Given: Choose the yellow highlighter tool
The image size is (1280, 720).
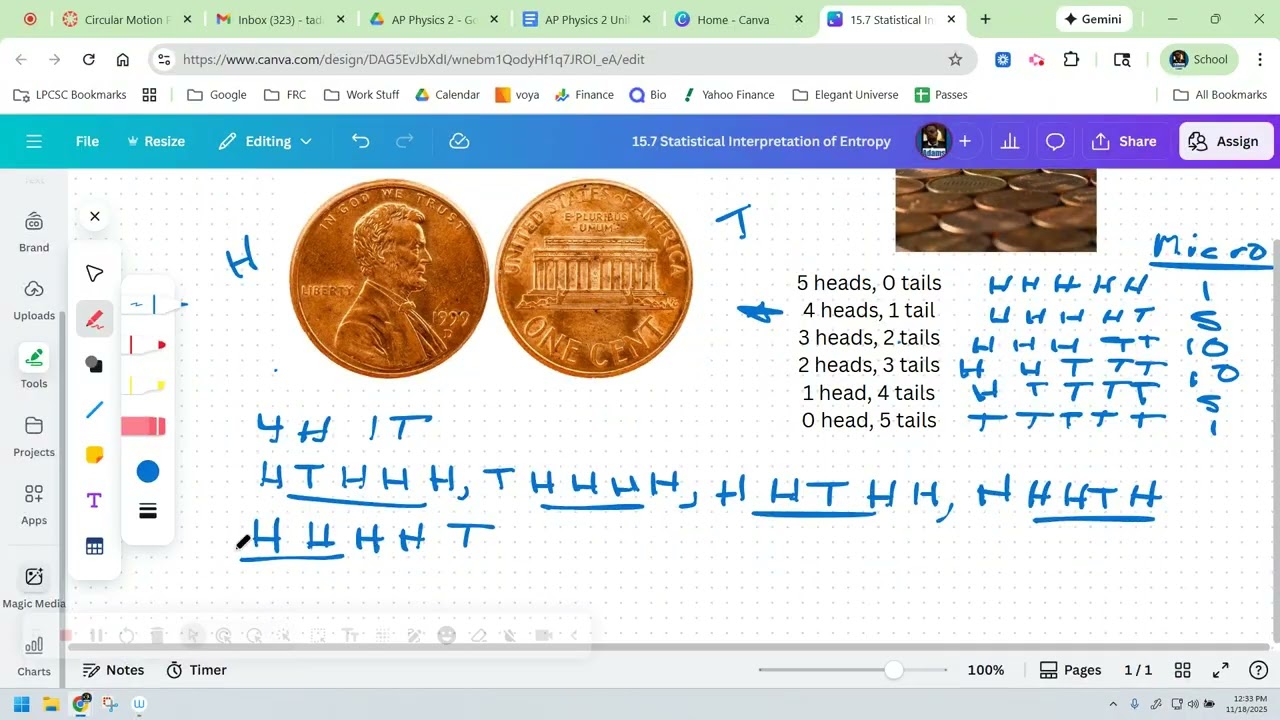Looking at the screenshot, I should (x=147, y=385).
